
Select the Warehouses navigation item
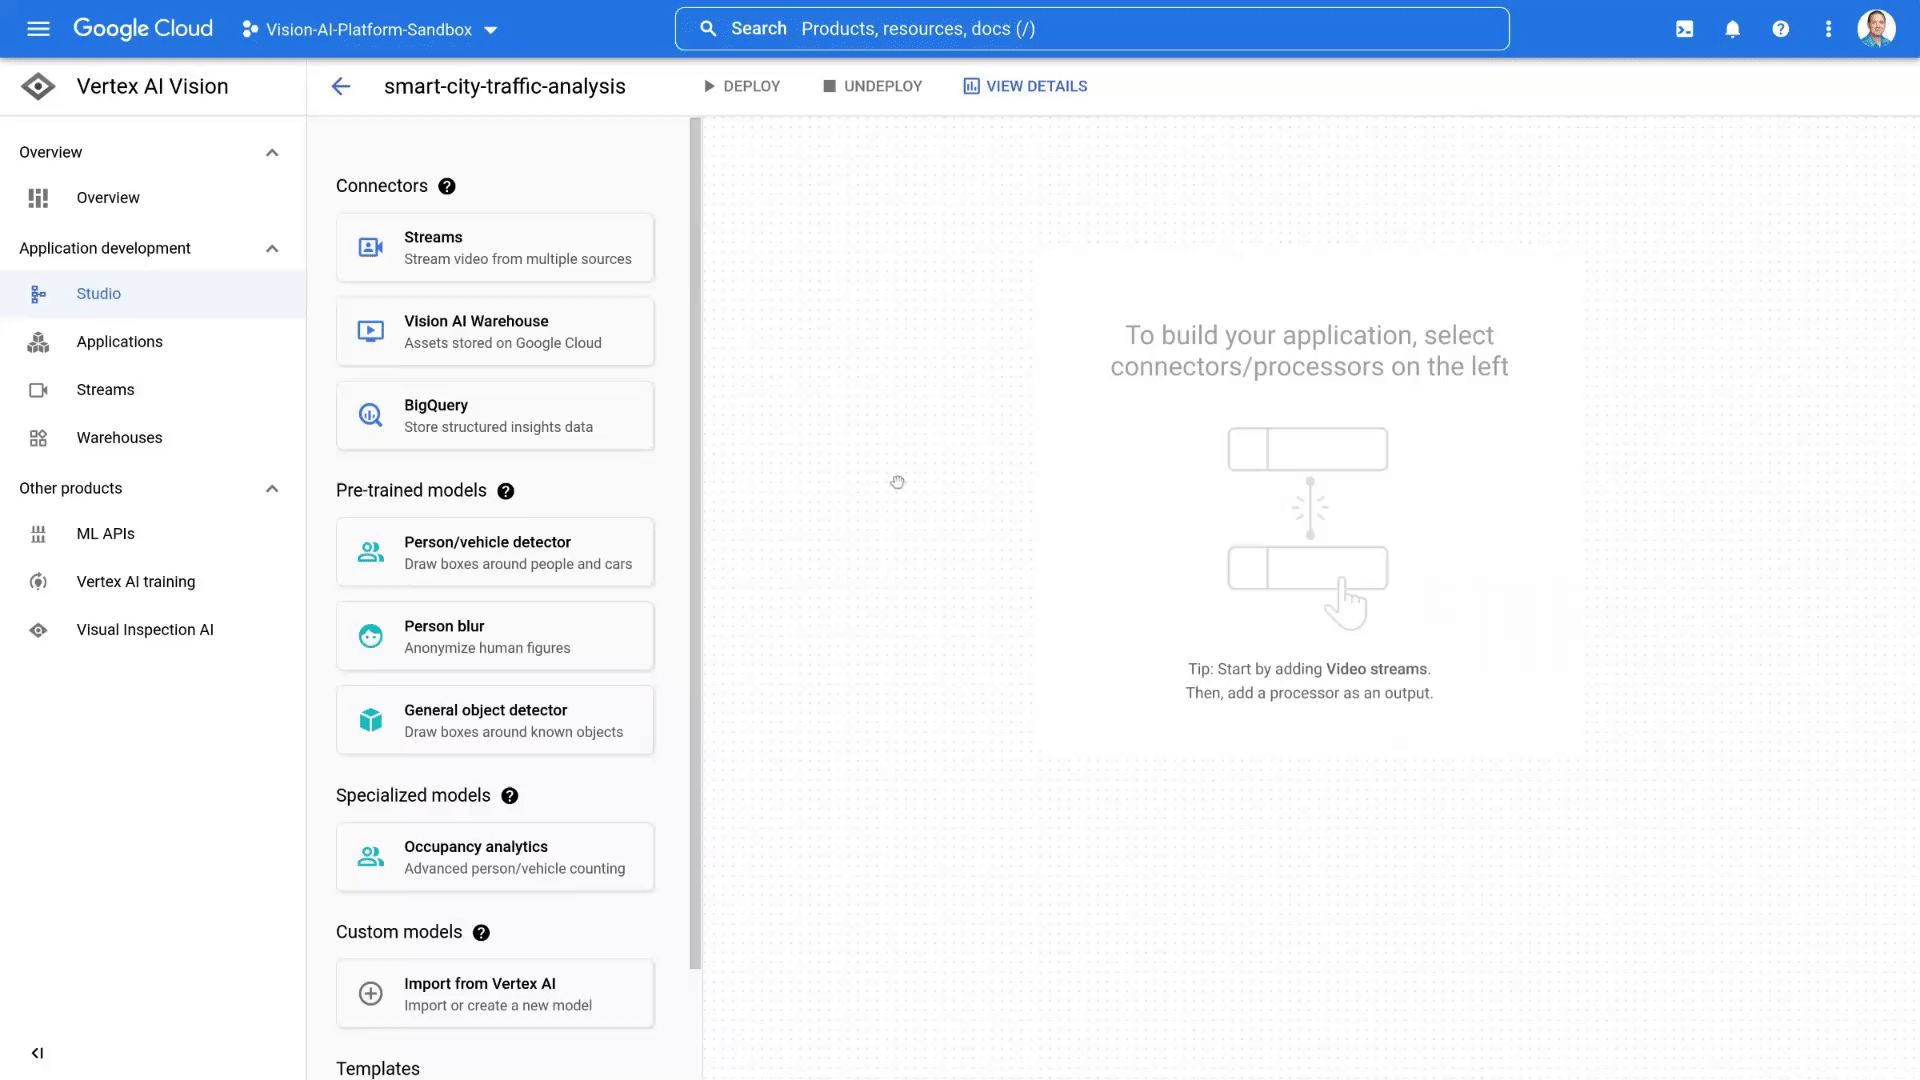119,436
